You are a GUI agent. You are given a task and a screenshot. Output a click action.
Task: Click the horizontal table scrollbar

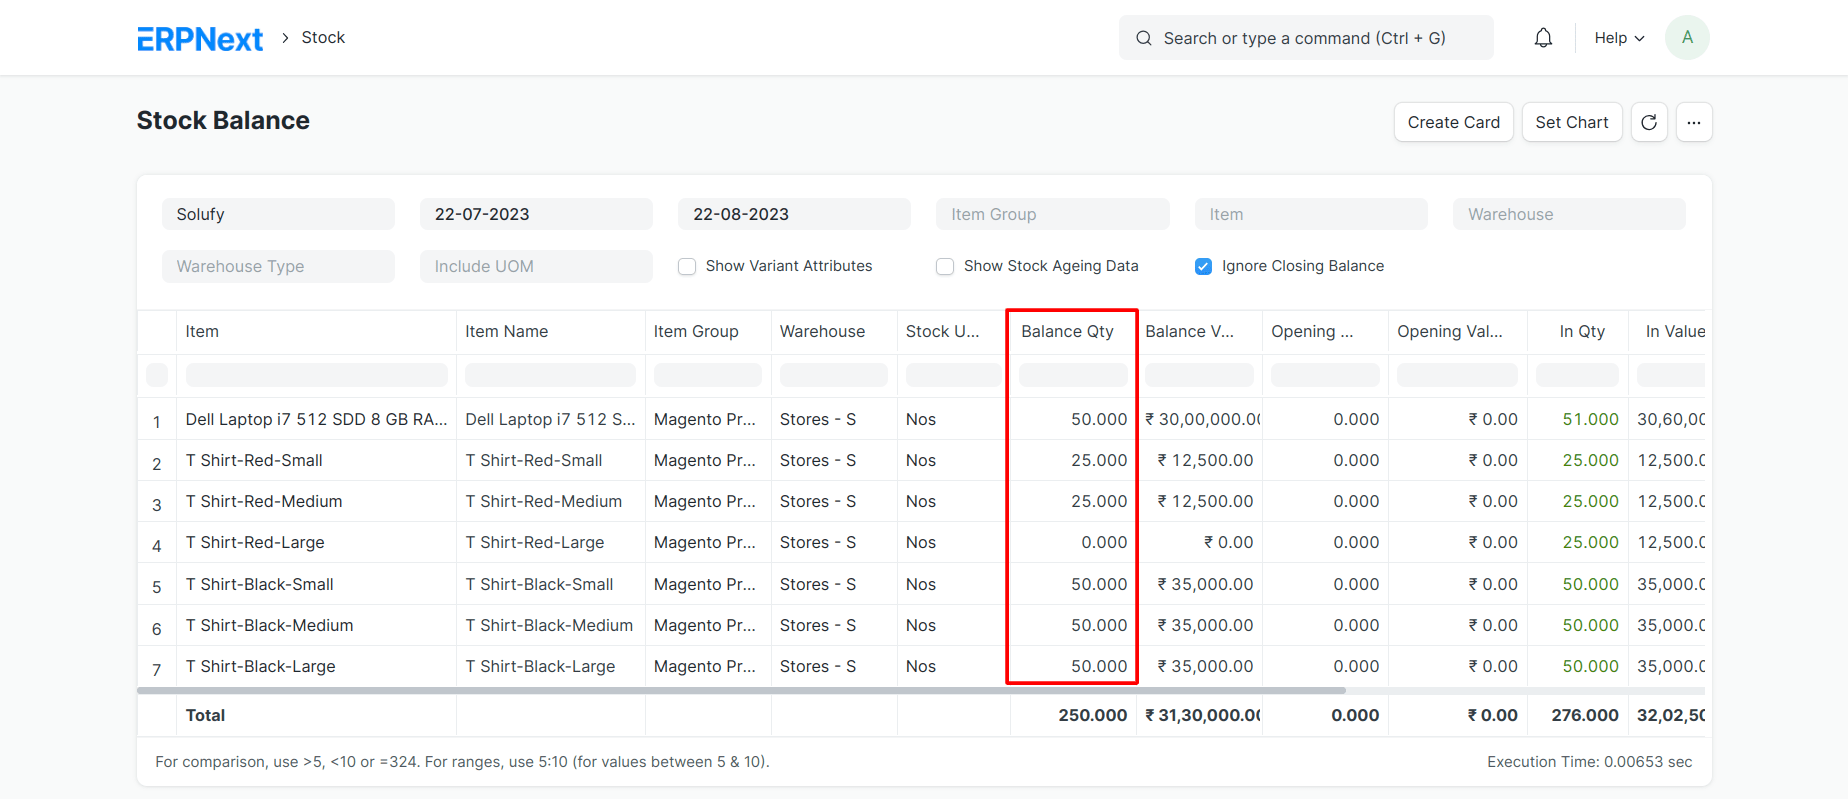click(741, 690)
